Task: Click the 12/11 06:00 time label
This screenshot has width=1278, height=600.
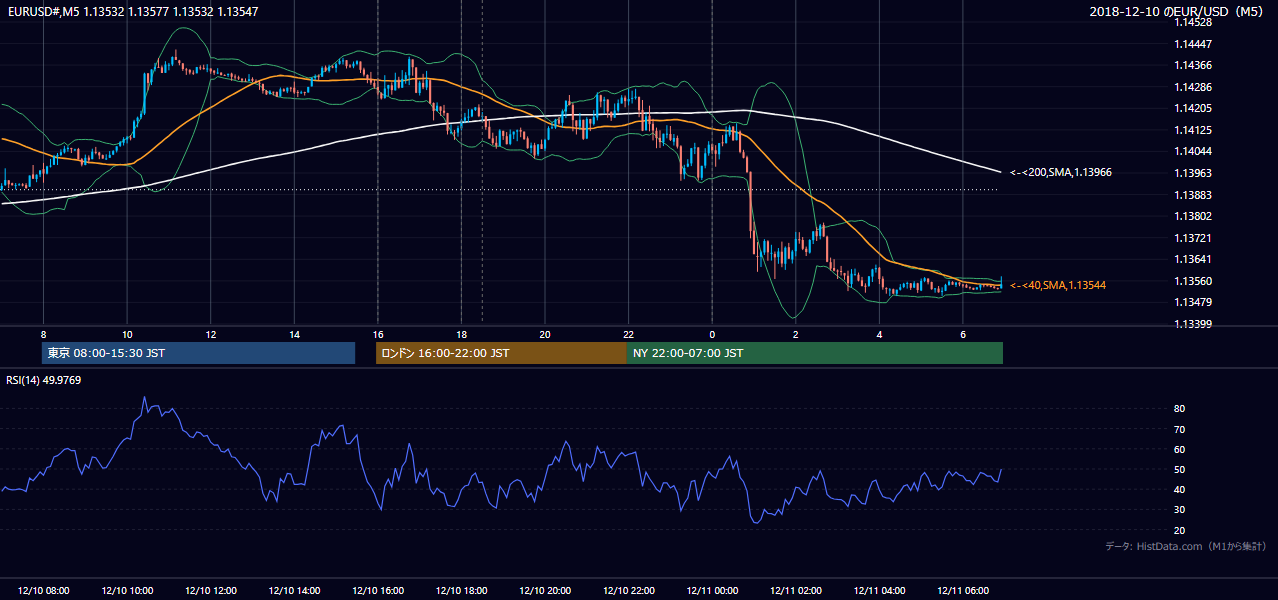Action: [x=962, y=591]
